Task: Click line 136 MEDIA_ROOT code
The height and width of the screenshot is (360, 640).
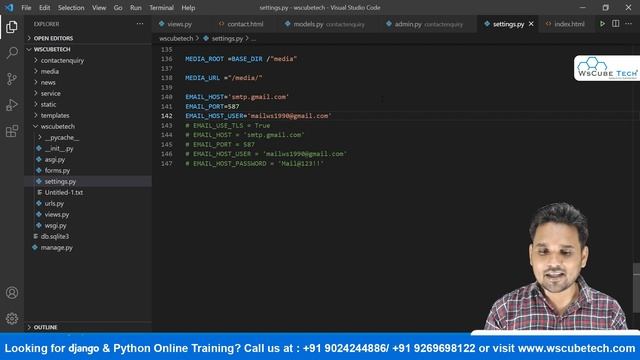Action: 241,59
